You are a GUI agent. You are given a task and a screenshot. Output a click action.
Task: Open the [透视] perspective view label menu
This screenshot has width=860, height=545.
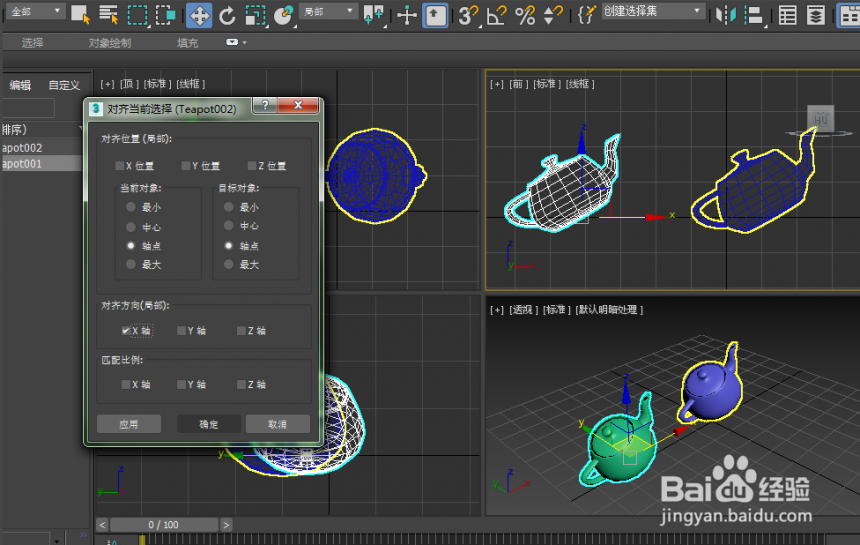[523, 310]
